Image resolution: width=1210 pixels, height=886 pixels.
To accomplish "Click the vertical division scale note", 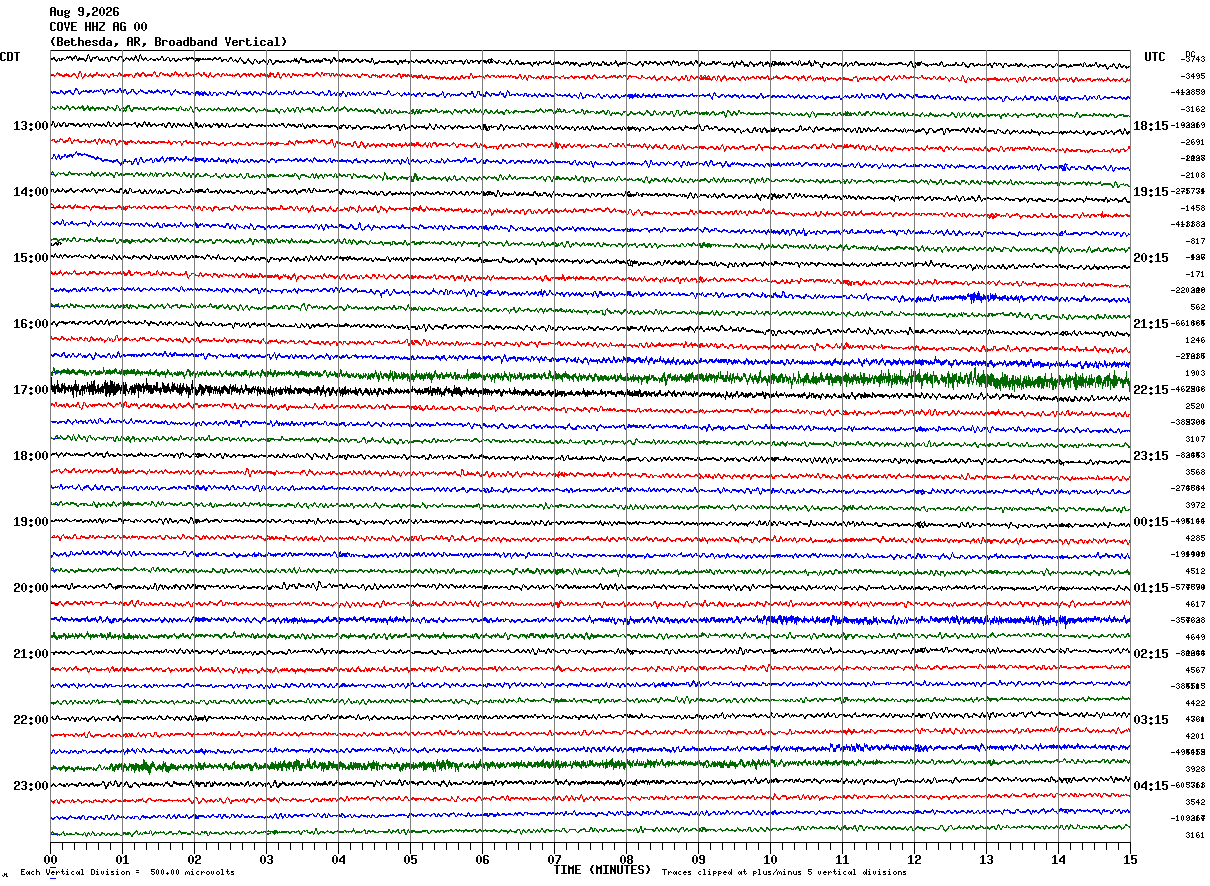I will coord(127,872).
